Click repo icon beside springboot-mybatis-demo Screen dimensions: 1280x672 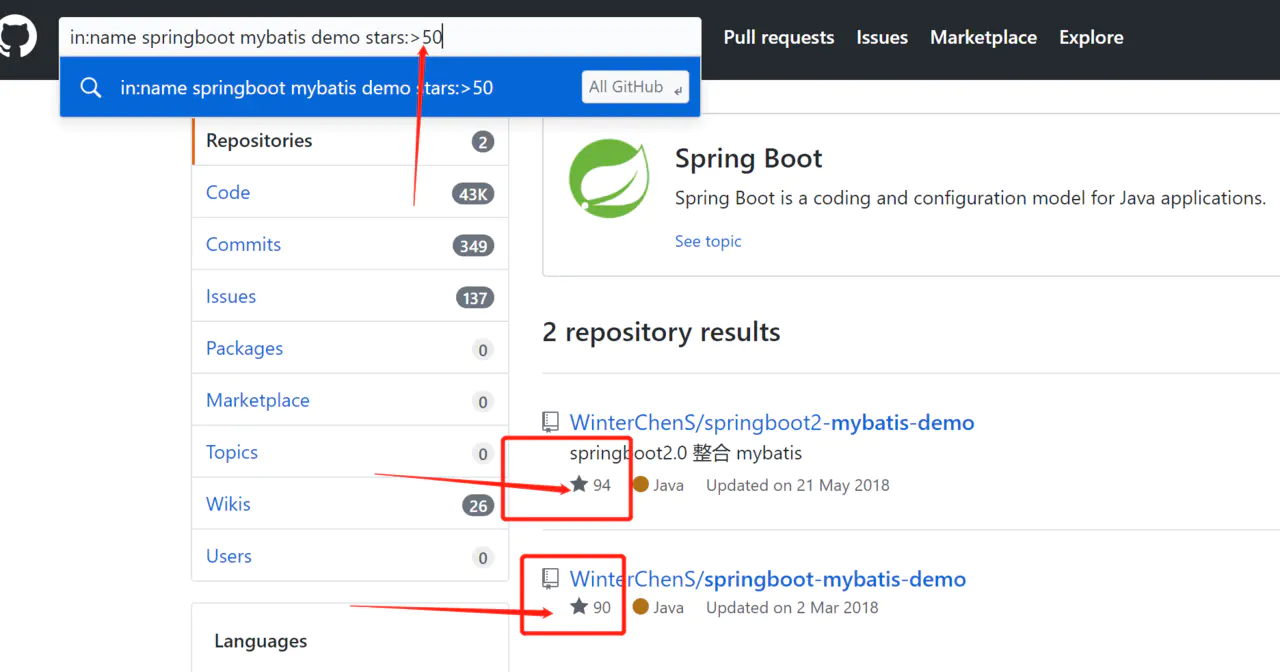point(550,578)
